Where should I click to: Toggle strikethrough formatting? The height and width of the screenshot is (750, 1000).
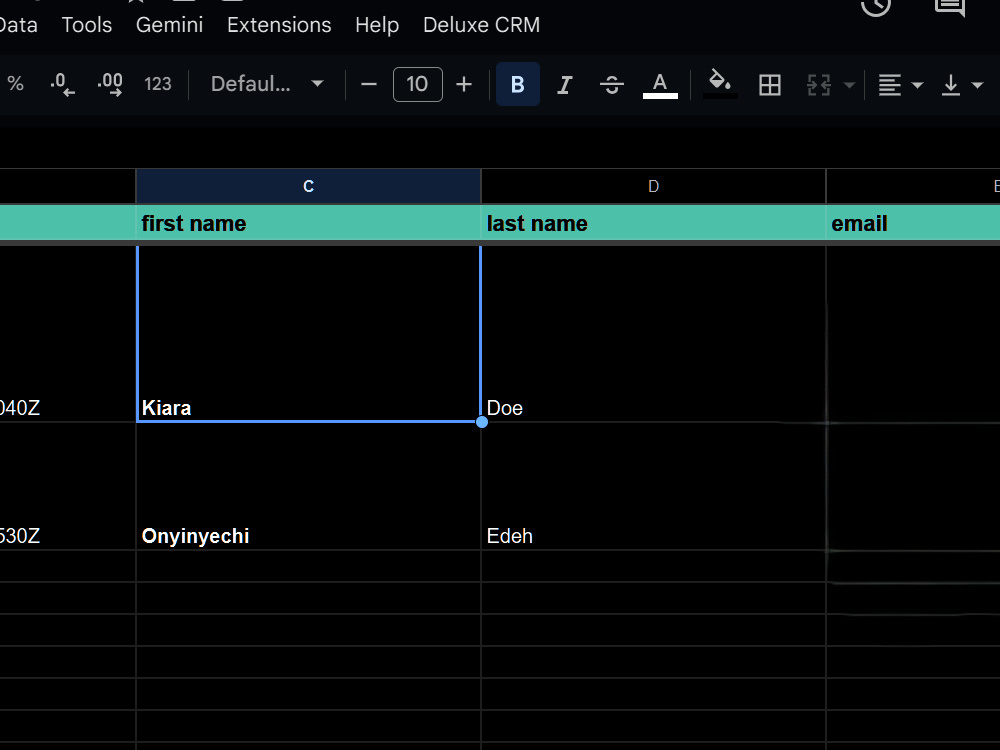612,84
